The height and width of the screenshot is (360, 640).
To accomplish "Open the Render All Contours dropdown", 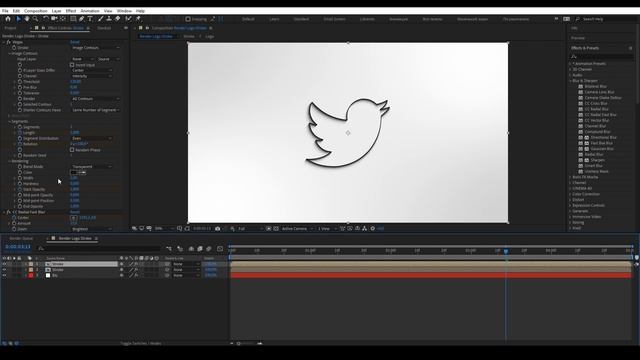I will point(96,99).
